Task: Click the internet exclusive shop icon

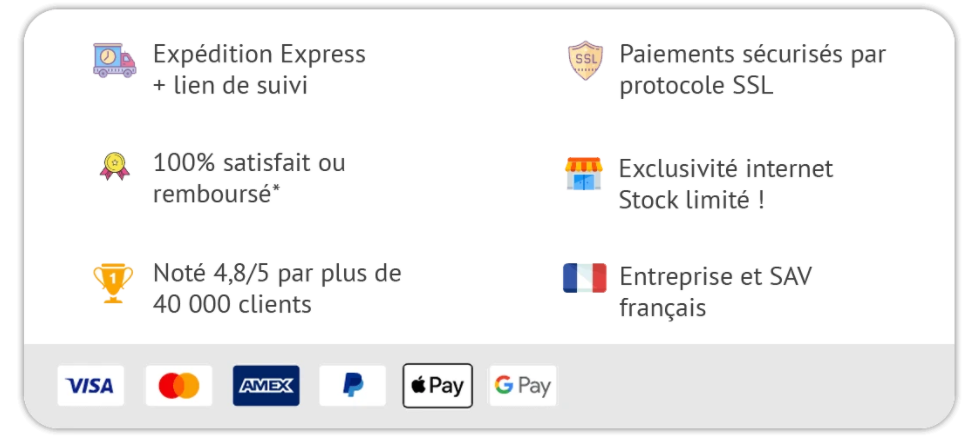Action: click(584, 174)
